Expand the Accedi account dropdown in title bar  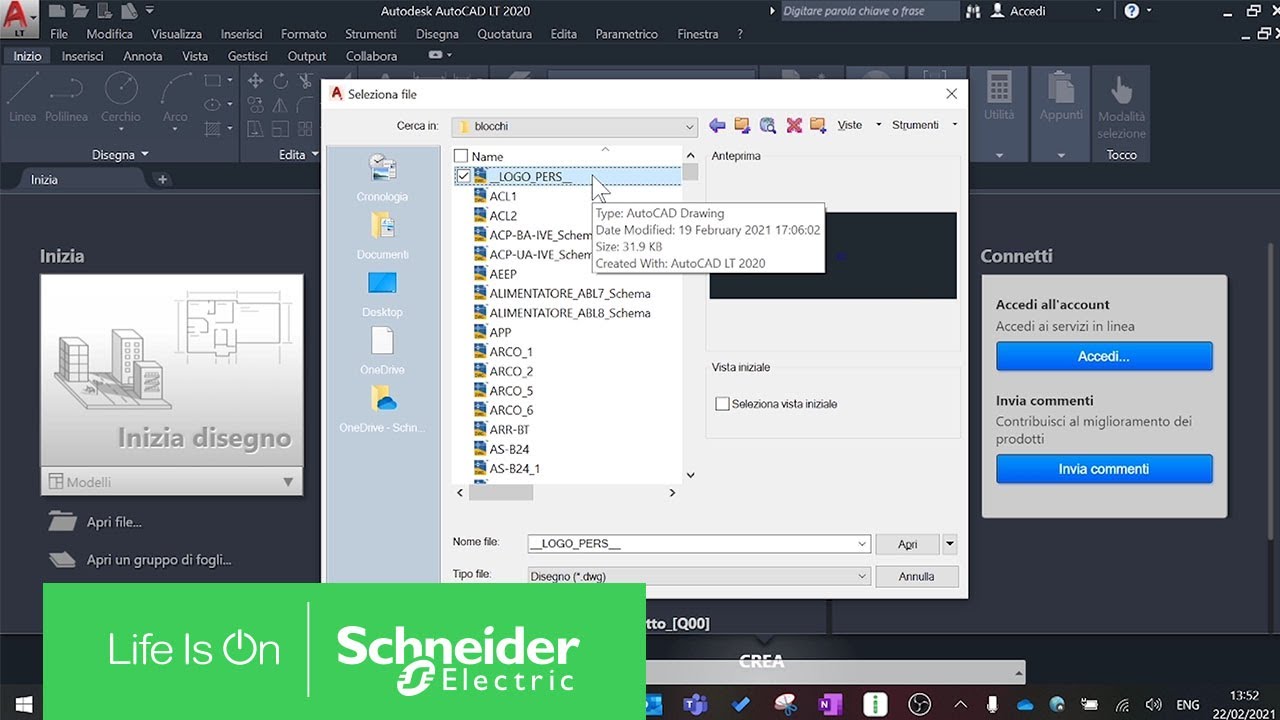click(1098, 11)
